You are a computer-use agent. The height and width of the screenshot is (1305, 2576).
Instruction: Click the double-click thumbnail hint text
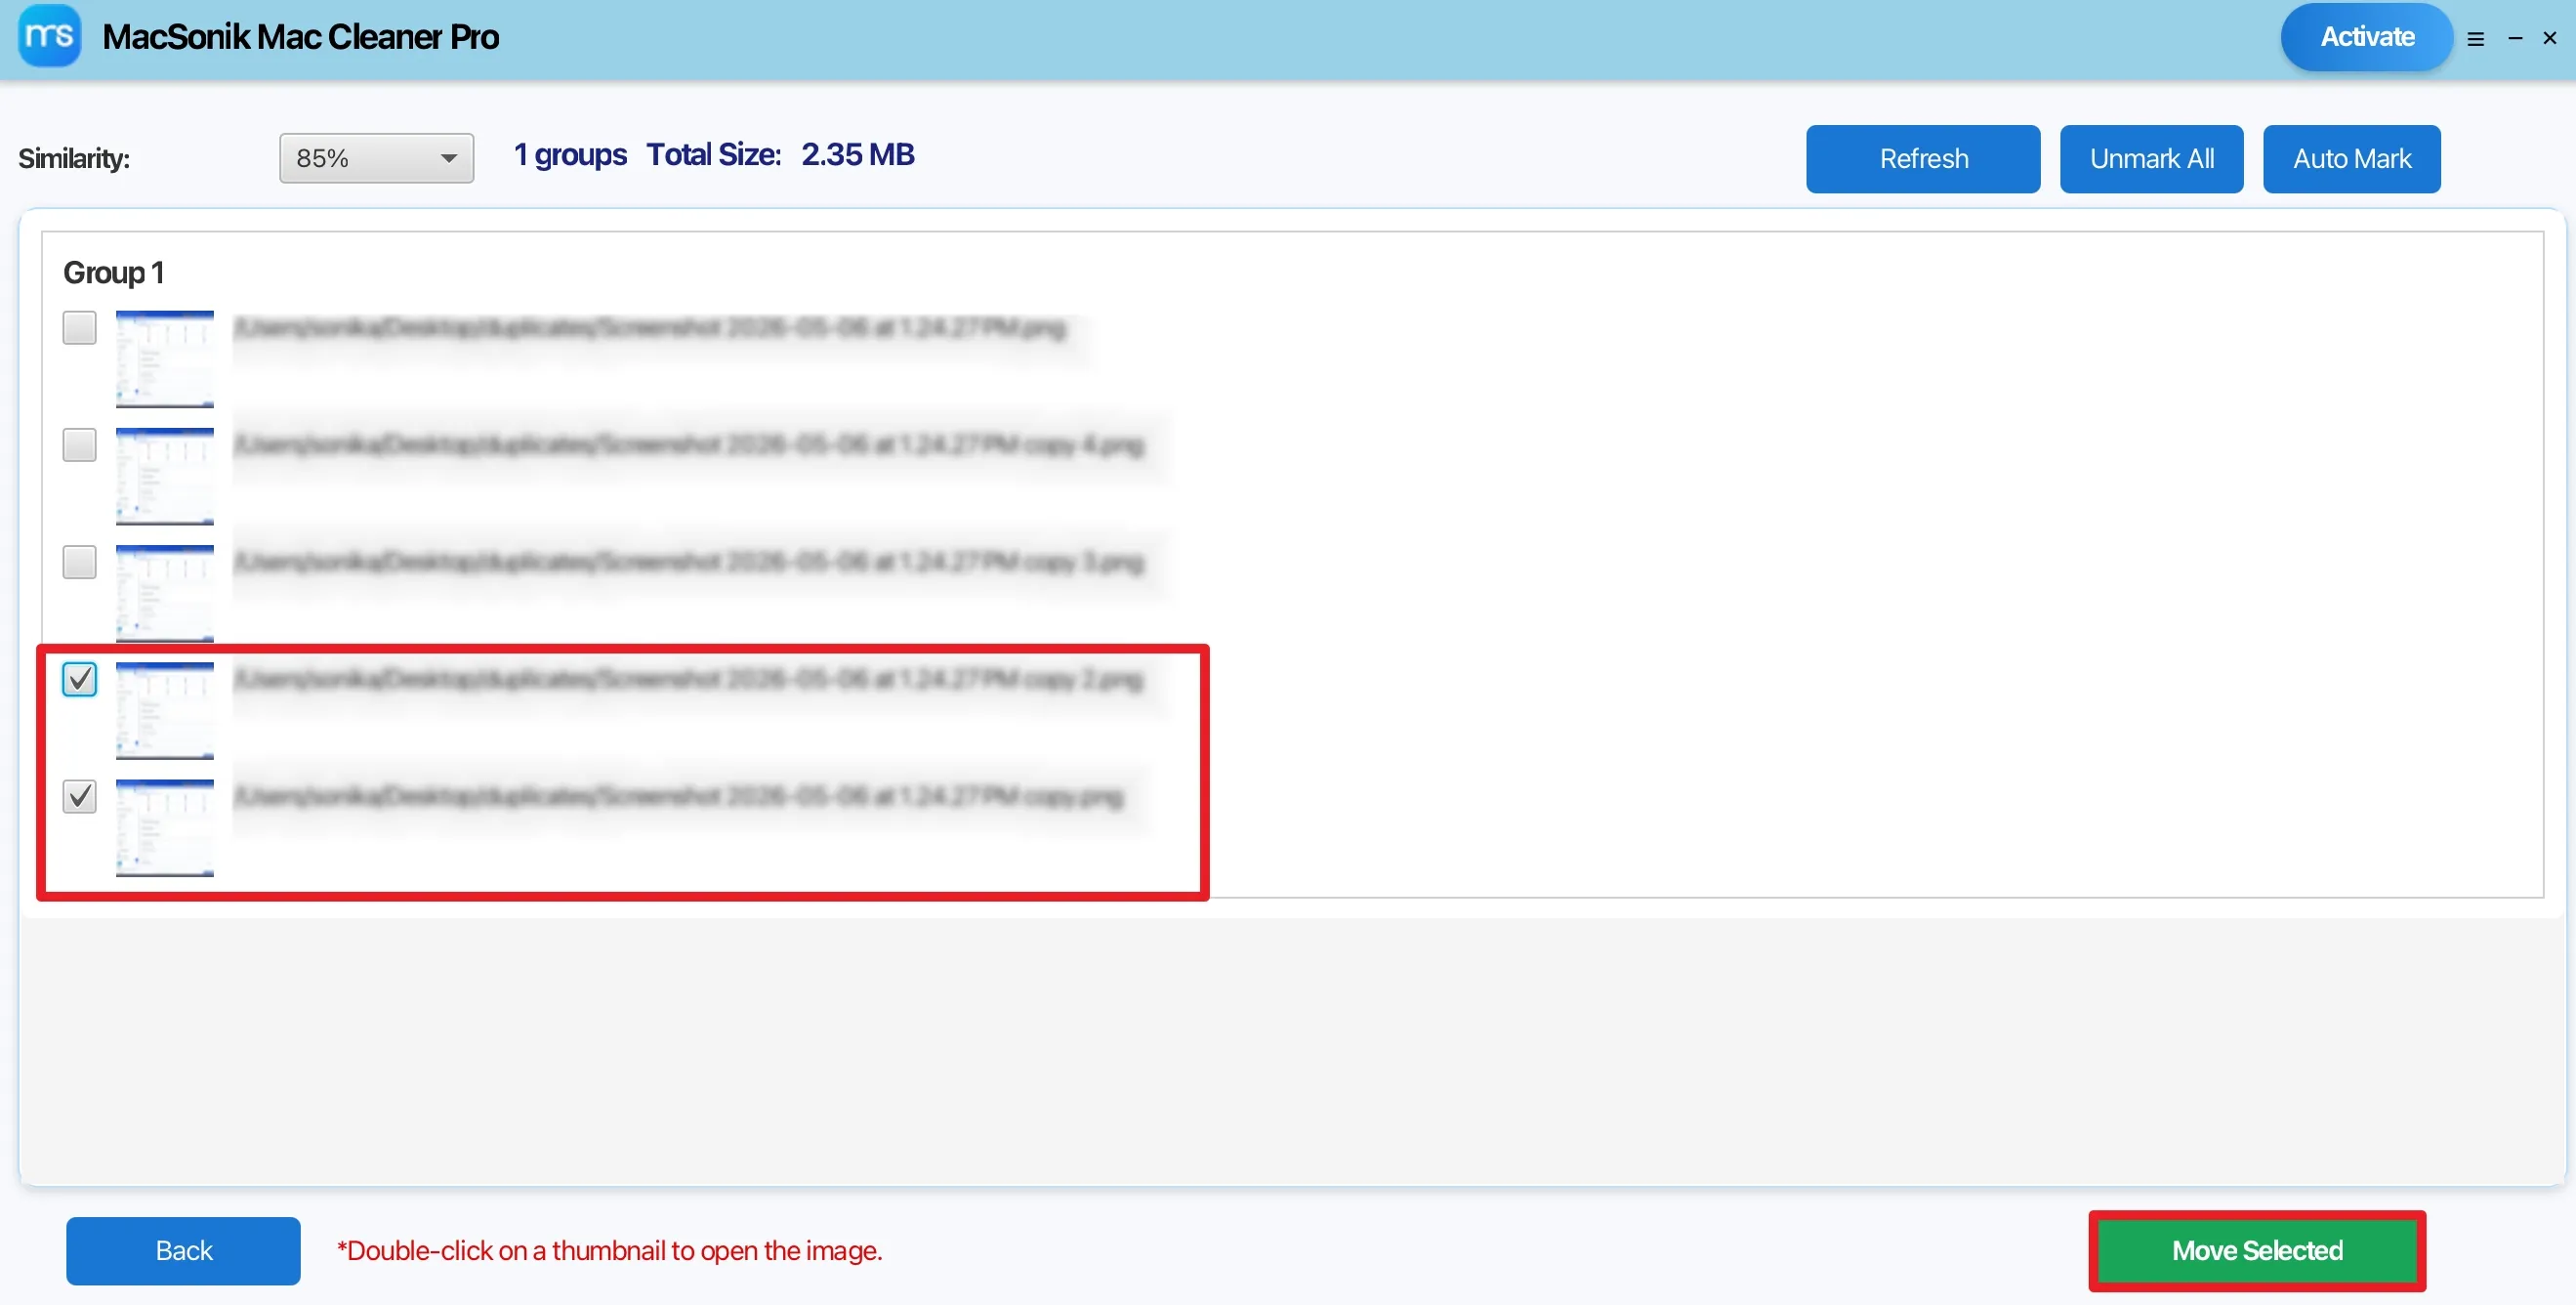click(609, 1250)
